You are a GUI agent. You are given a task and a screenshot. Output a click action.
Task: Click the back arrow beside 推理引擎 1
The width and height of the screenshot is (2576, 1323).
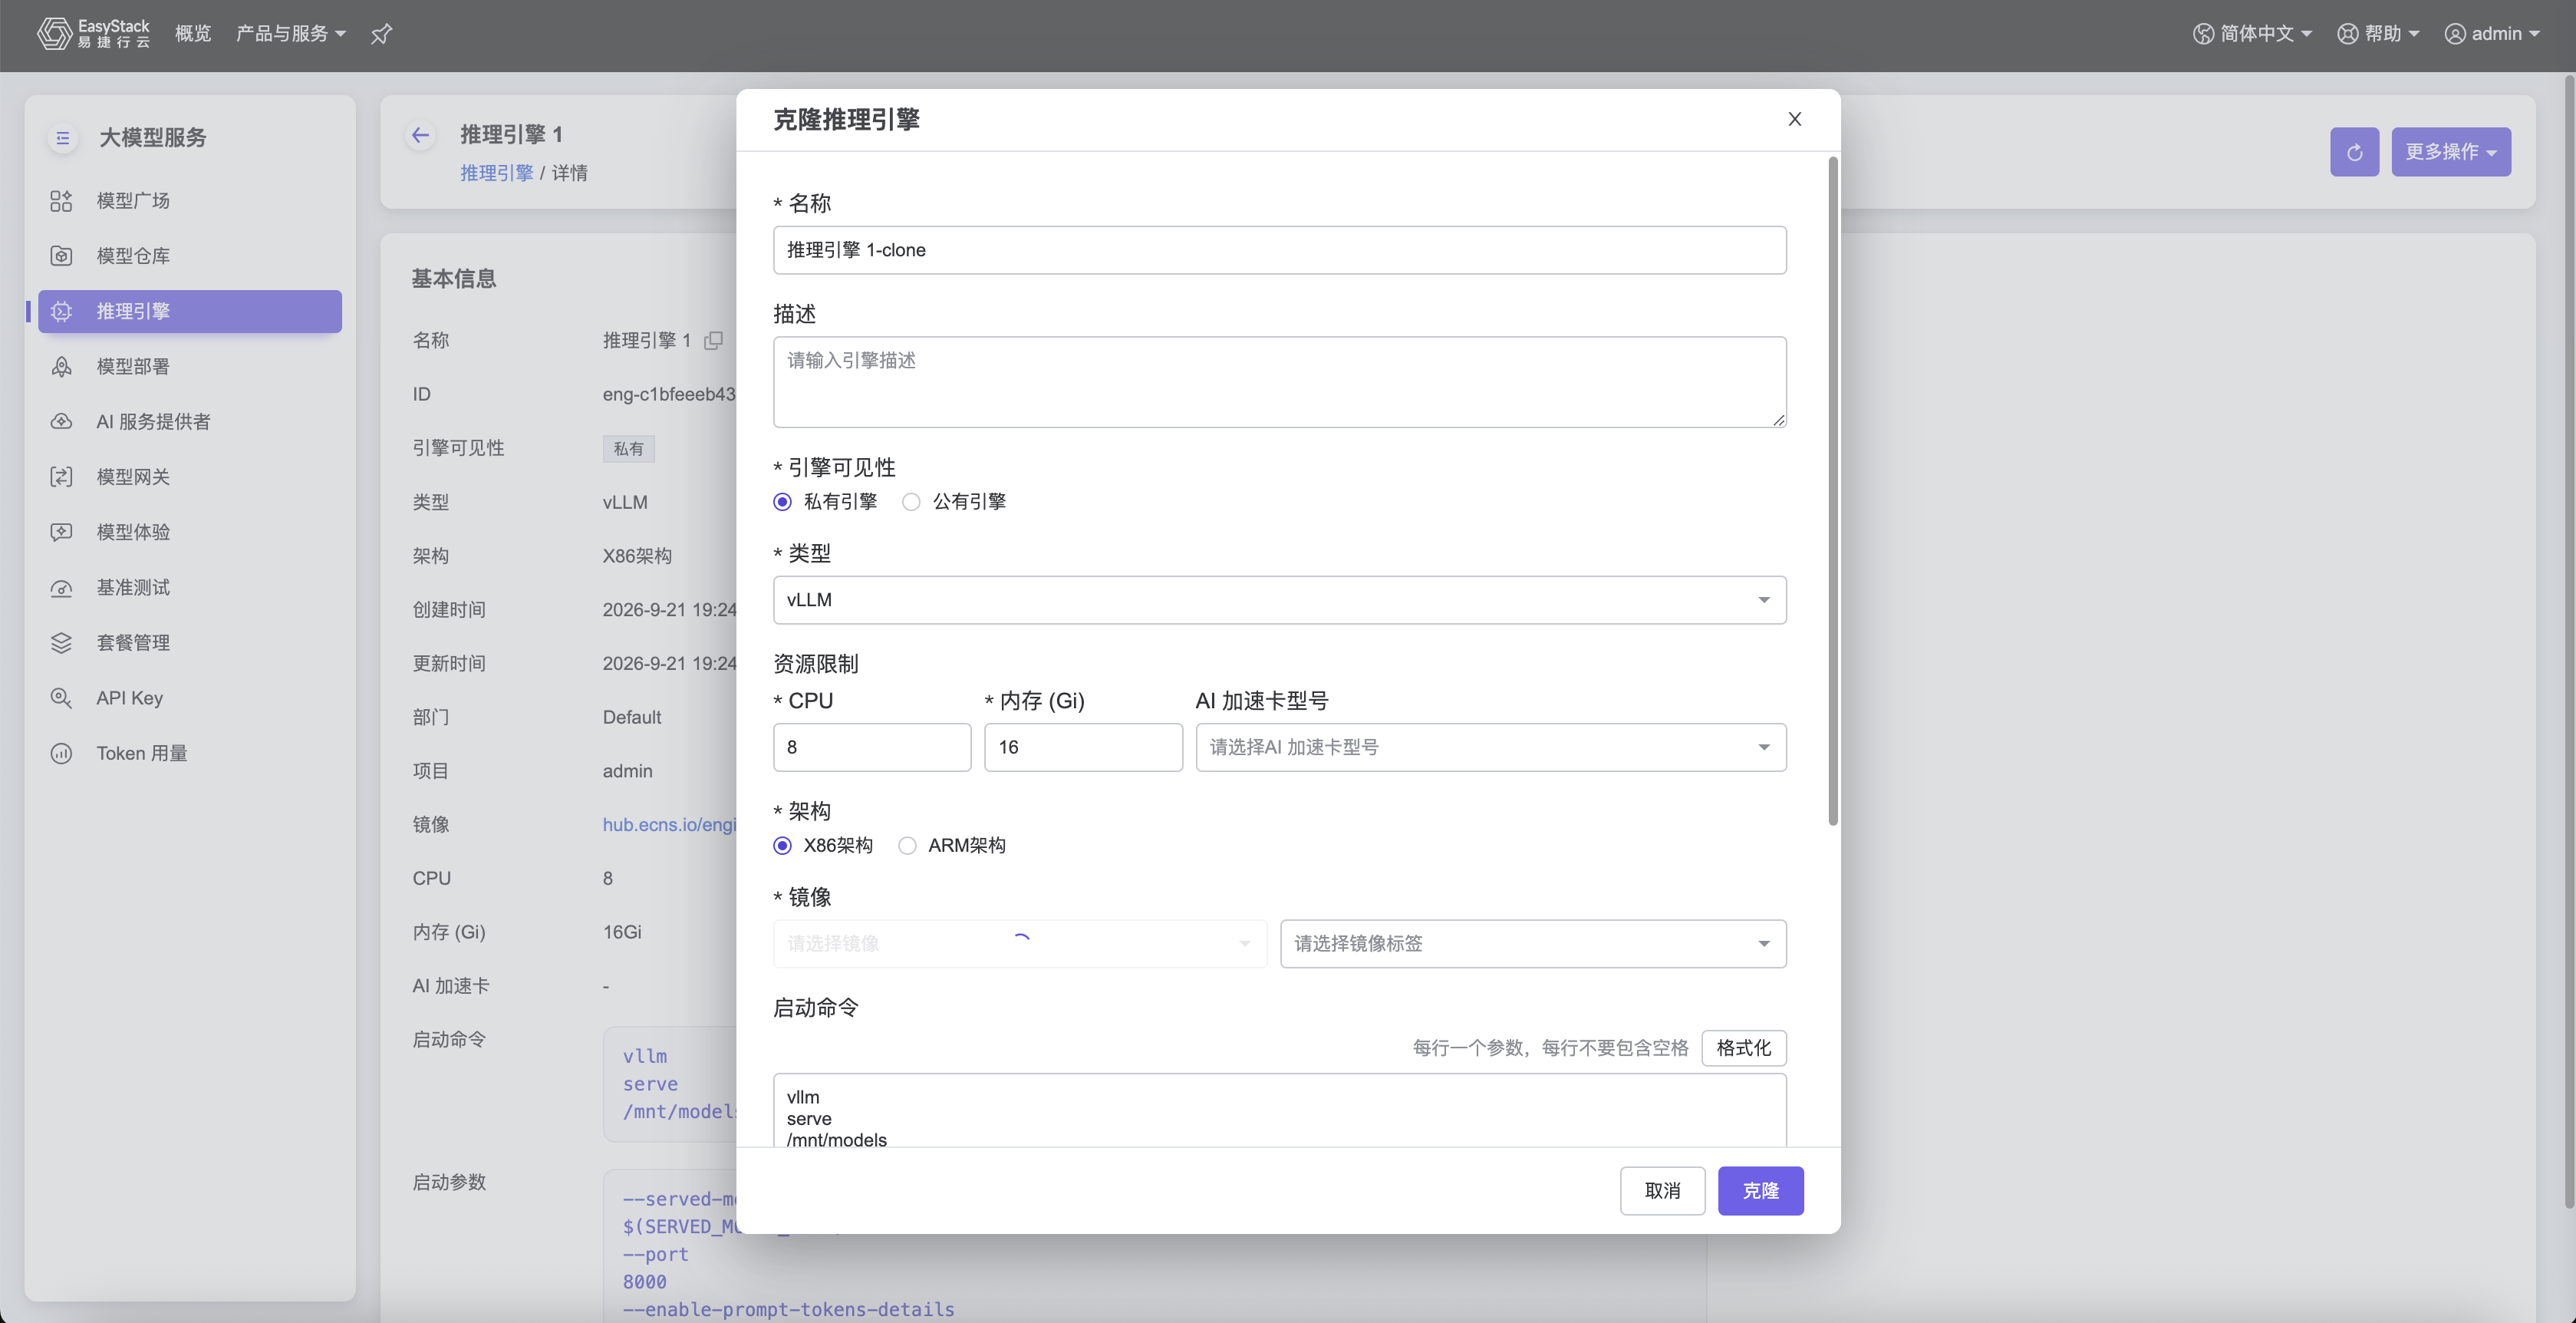tap(421, 135)
